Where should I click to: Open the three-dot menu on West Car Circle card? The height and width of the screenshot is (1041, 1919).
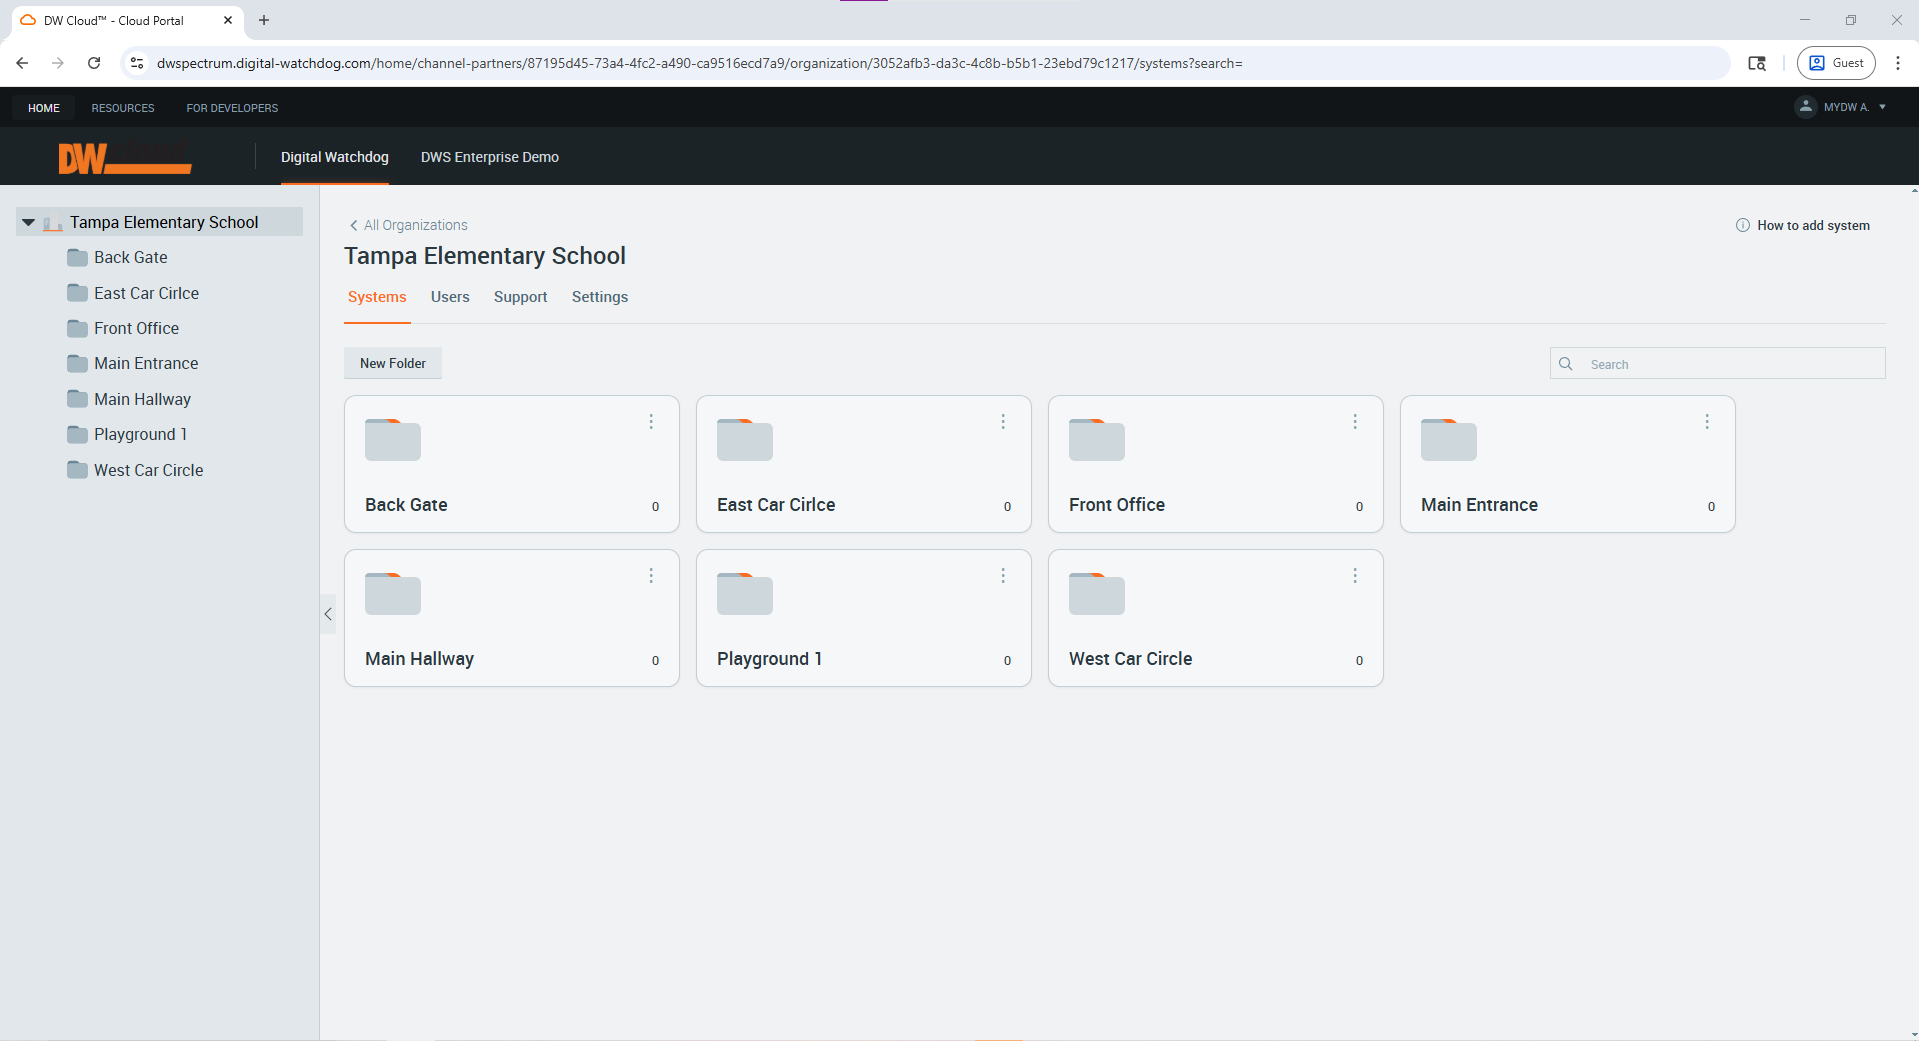click(1355, 576)
